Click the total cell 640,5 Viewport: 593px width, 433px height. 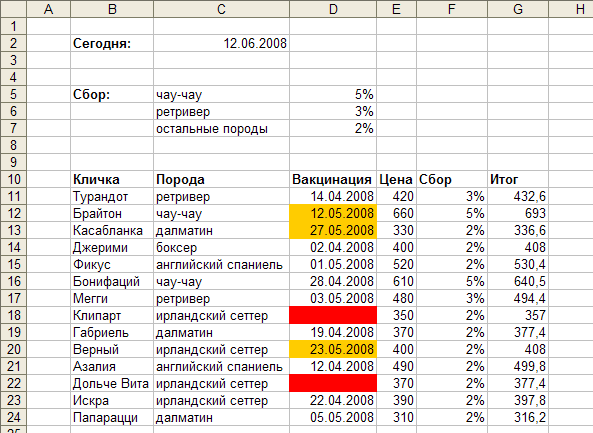coord(518,282)
